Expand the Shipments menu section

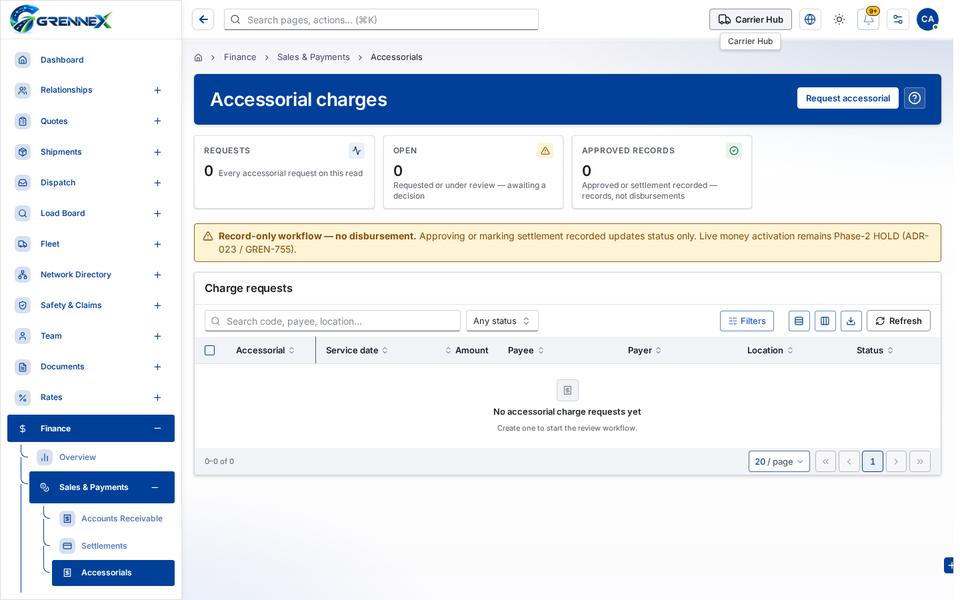pyautogui.click(x=157, y=152)
